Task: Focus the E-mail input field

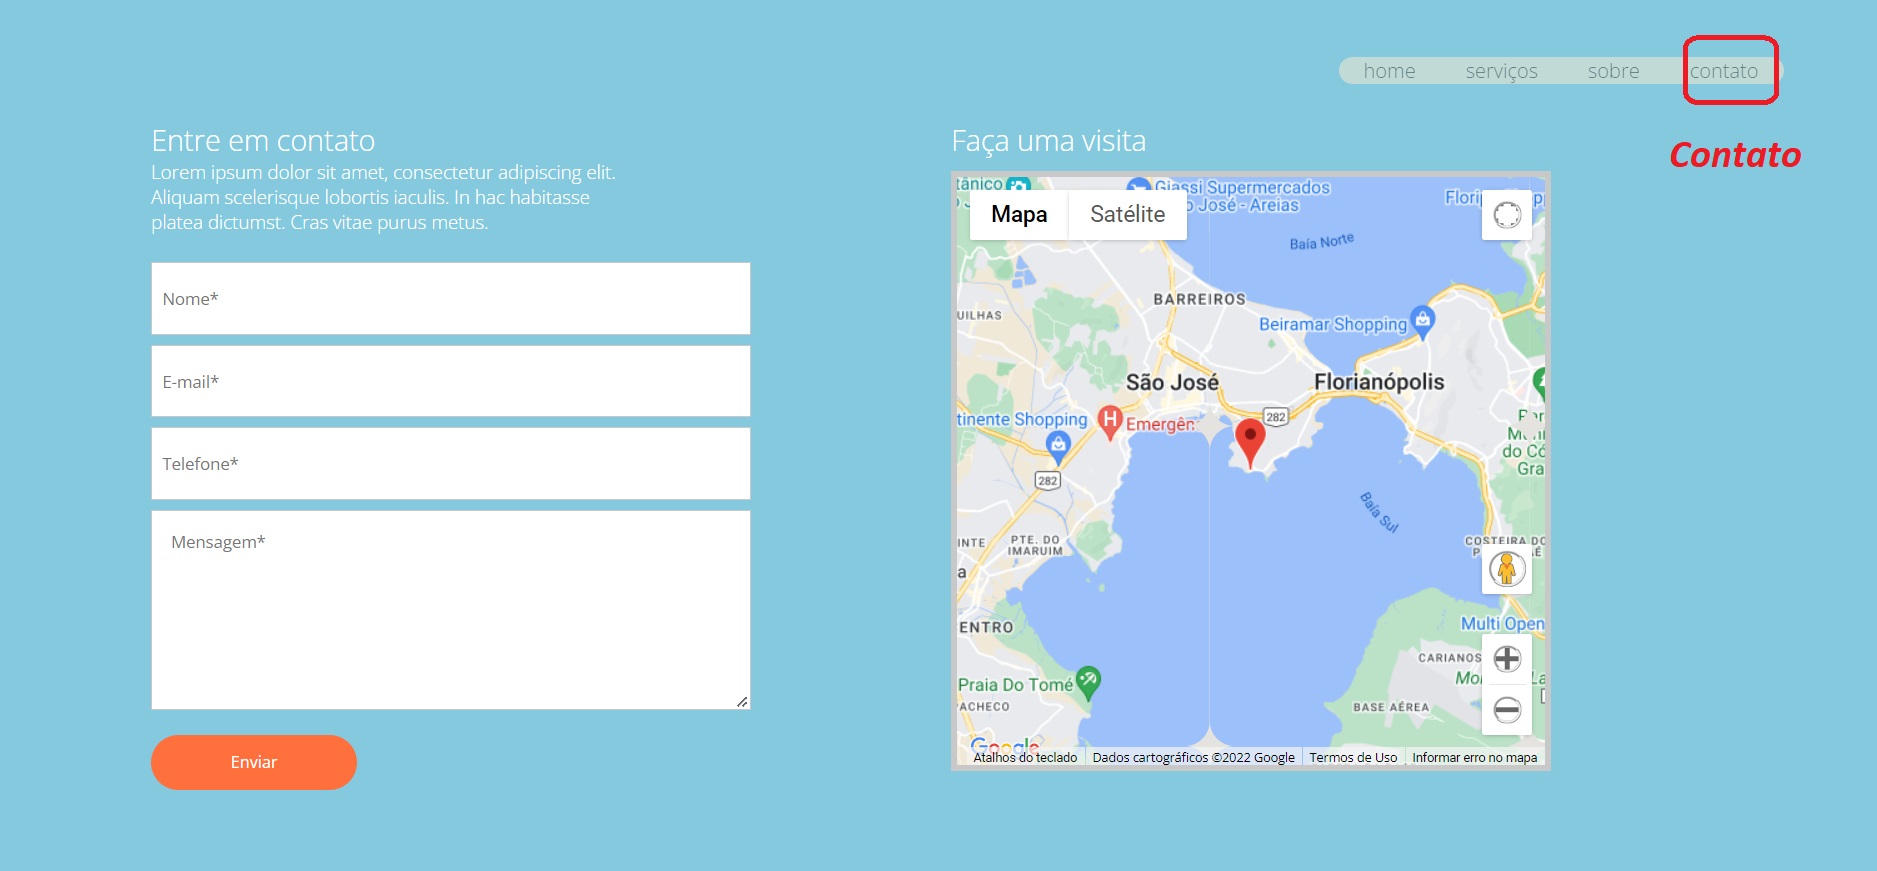Action: point(451,381)
